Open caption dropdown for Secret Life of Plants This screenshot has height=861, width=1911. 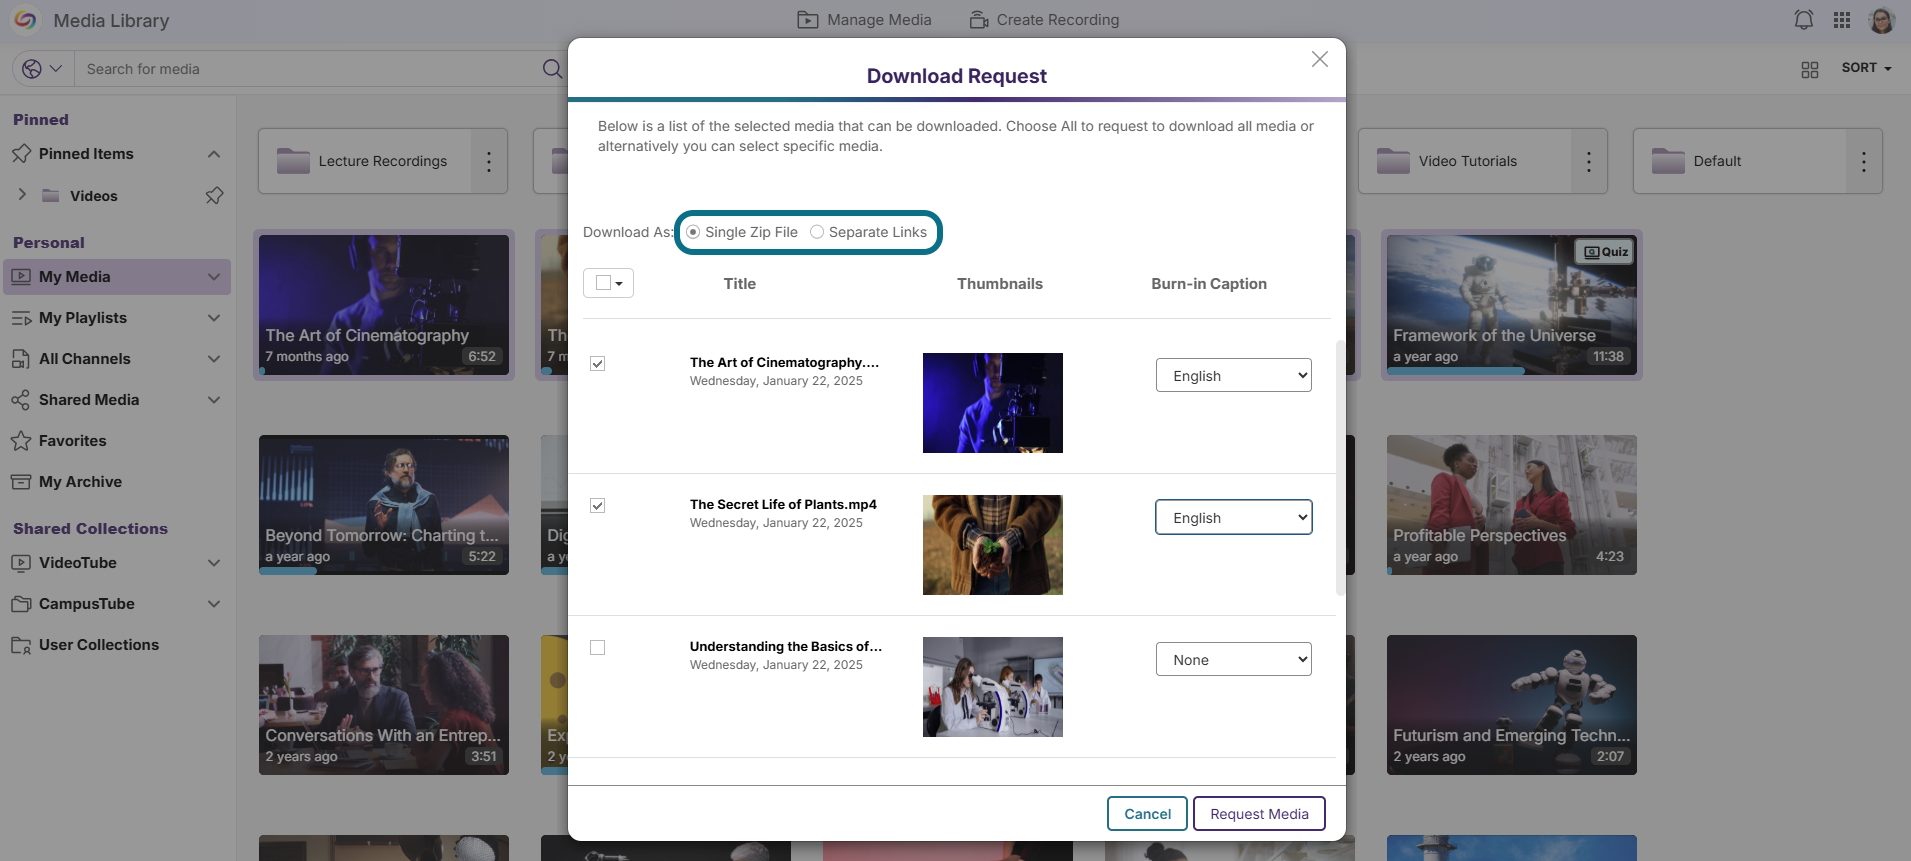[x=1234, y=517]
